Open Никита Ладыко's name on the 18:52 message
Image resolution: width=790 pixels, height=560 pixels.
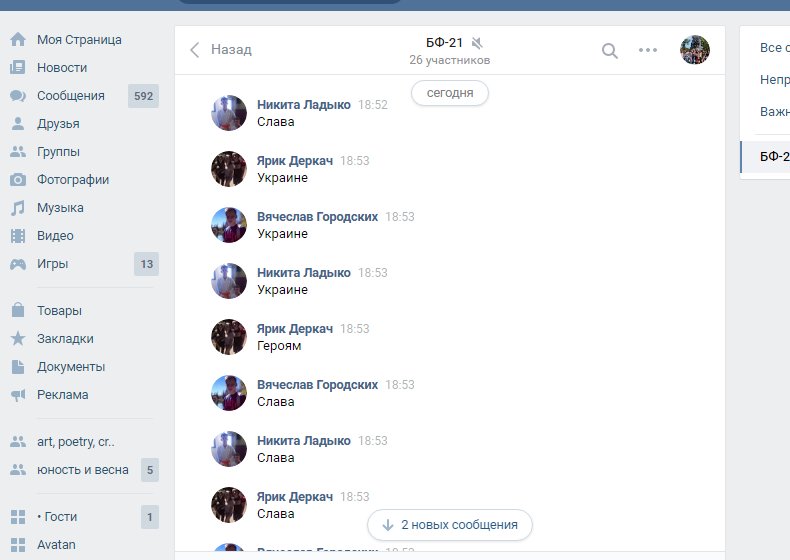coord(304,104)
